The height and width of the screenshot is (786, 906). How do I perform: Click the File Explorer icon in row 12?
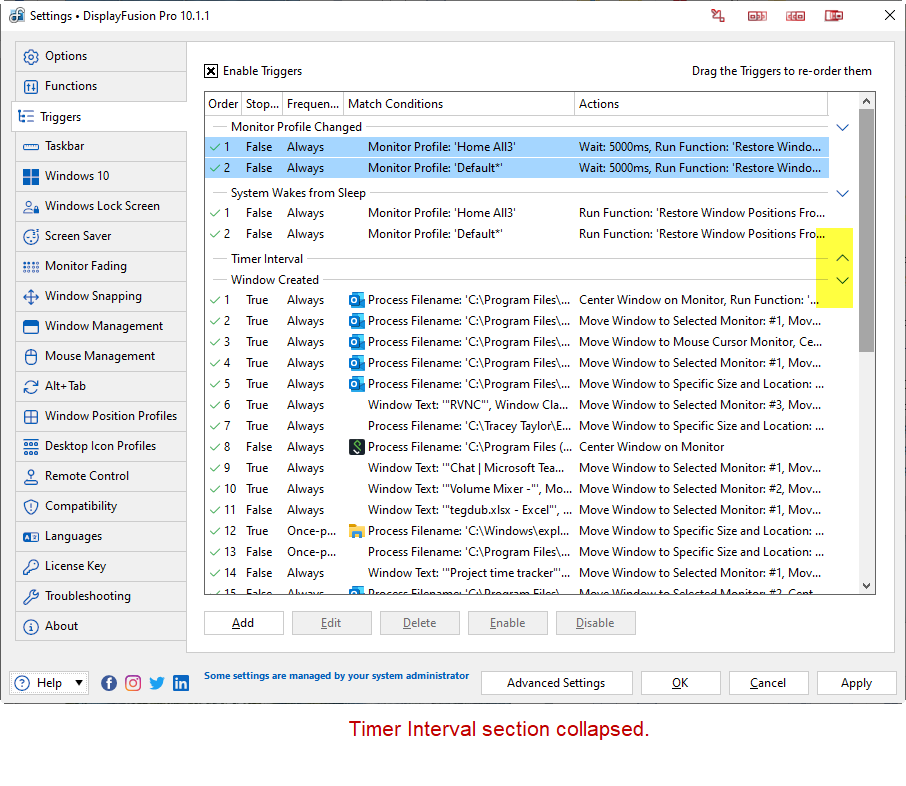point(357,531)
